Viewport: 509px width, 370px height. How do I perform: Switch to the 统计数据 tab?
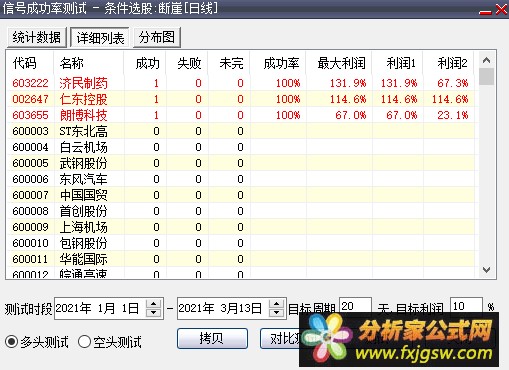coord(37,37)
